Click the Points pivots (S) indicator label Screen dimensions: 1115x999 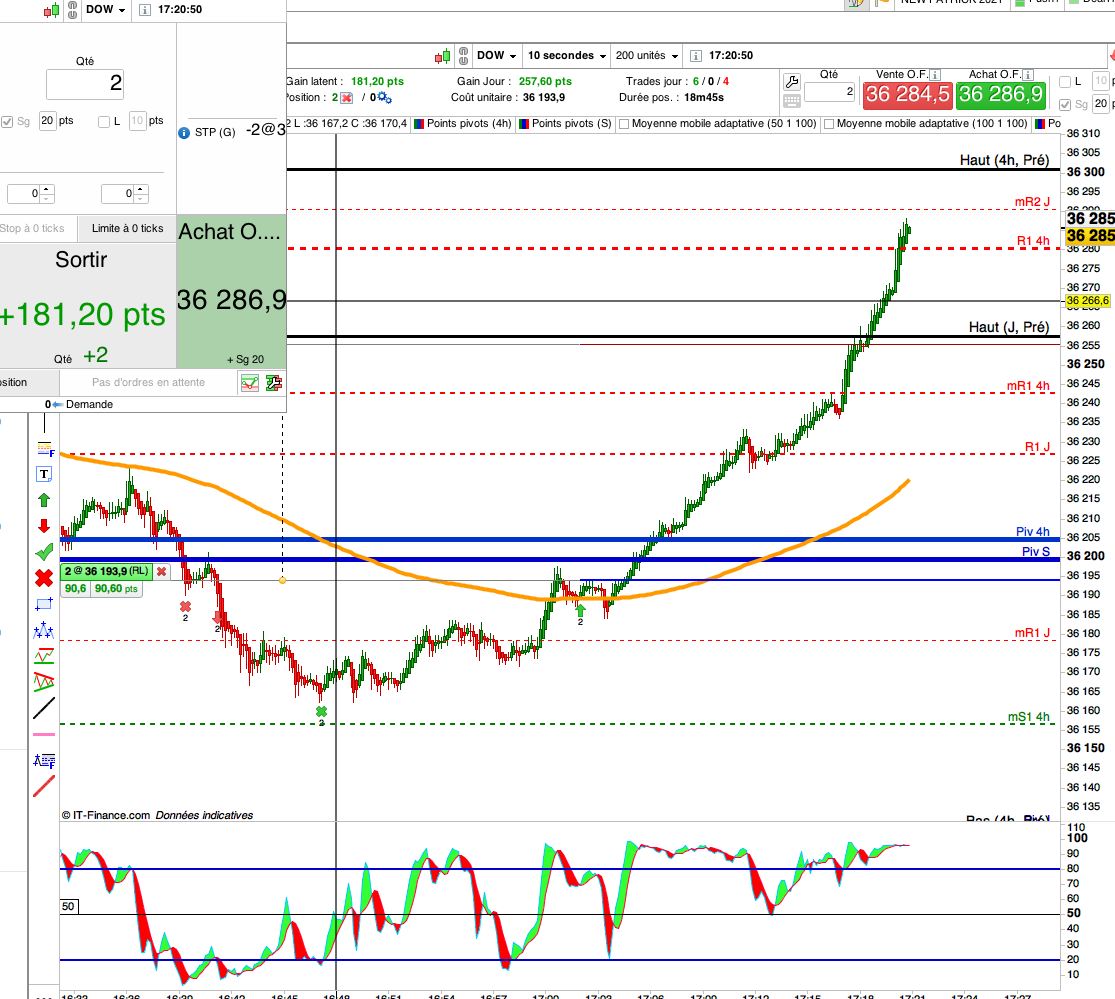(572, 124)
